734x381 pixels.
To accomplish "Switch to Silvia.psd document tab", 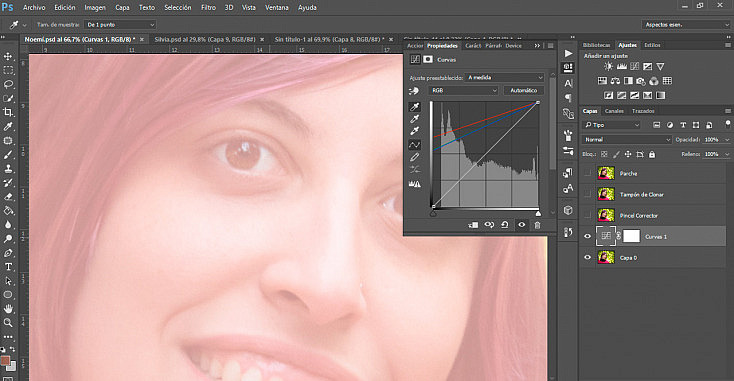I will 205,39.
